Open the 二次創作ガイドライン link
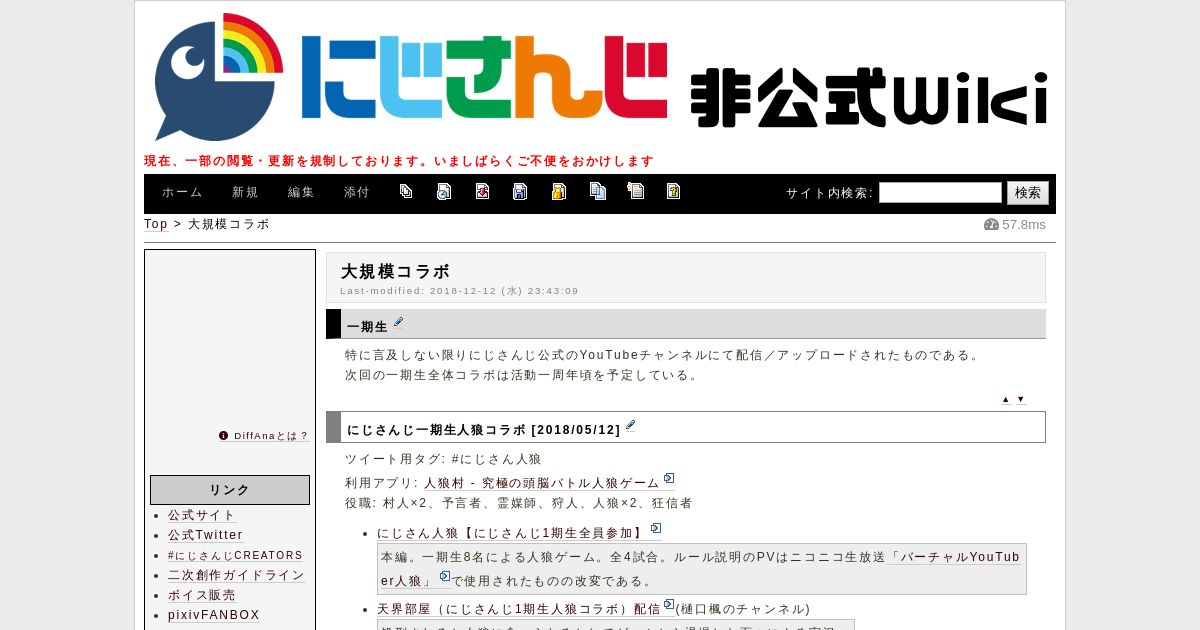This screenshot has height=630, width=1200. pyautogui.click(x=237, y=575)
